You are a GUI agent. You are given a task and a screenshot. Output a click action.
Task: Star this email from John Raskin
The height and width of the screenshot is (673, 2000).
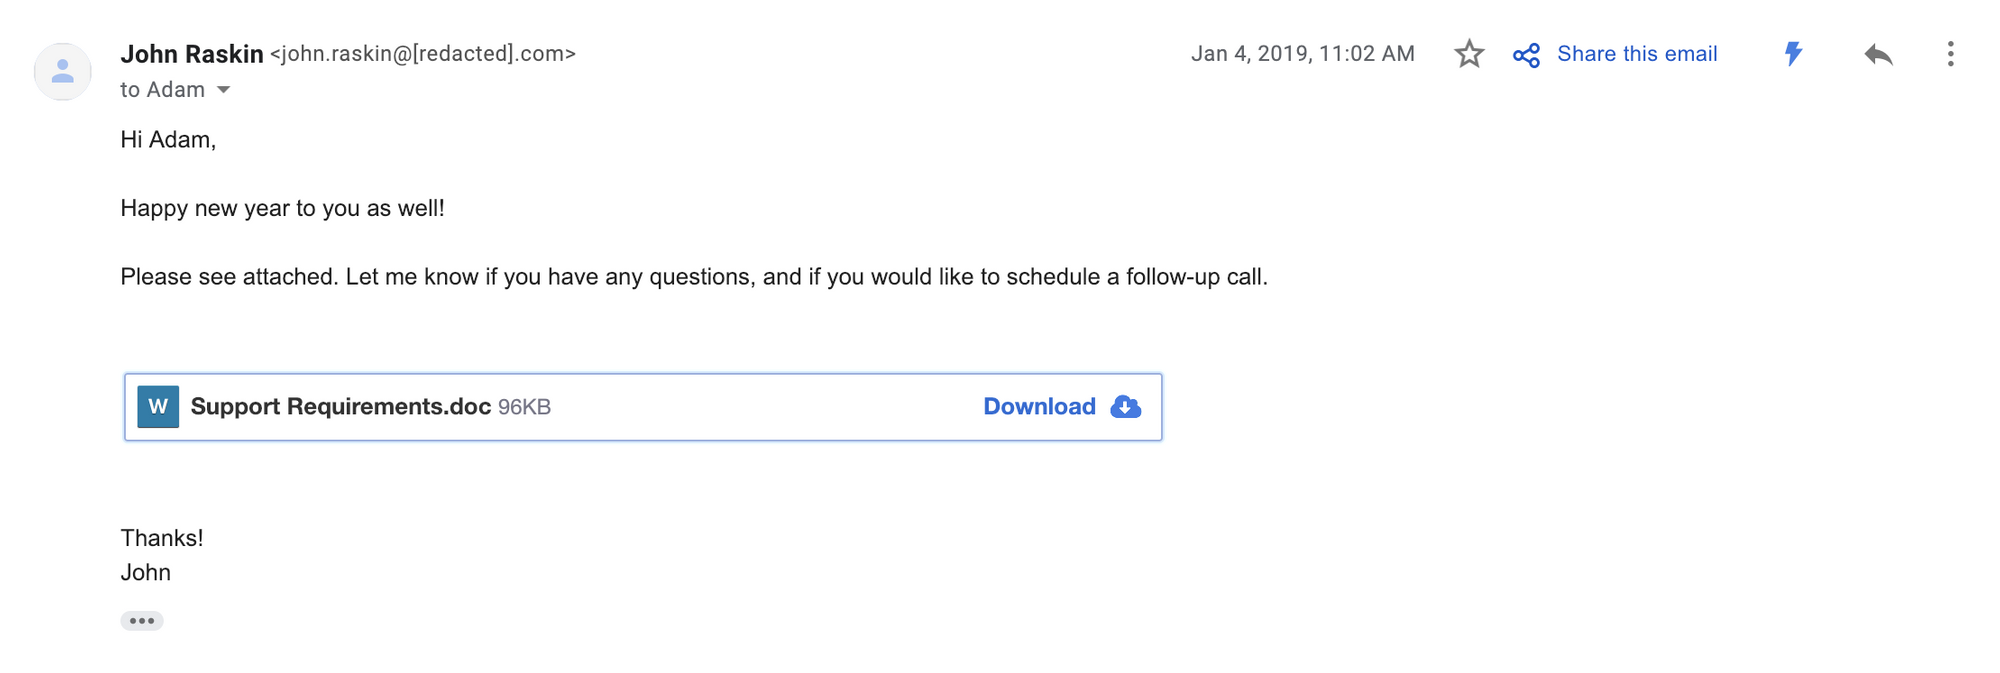pyautogui.click(x=1469, y=54)
